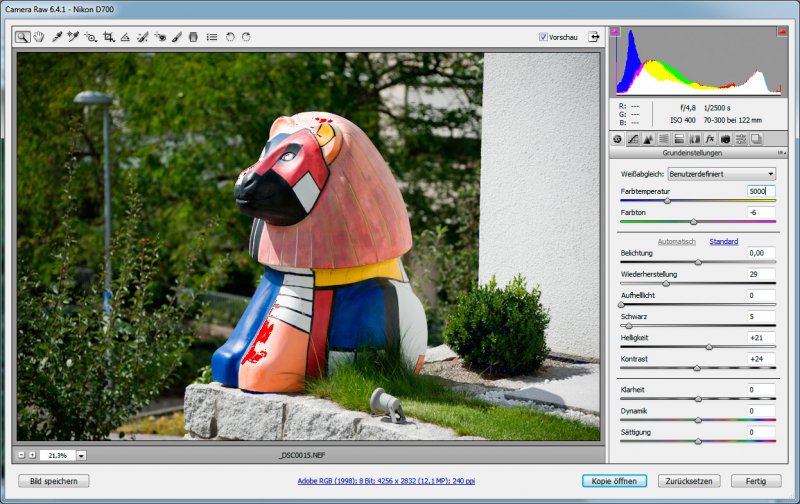Click the Zurücksetzen button
This screenshot has height=504, width=800.
pos(689,481)
